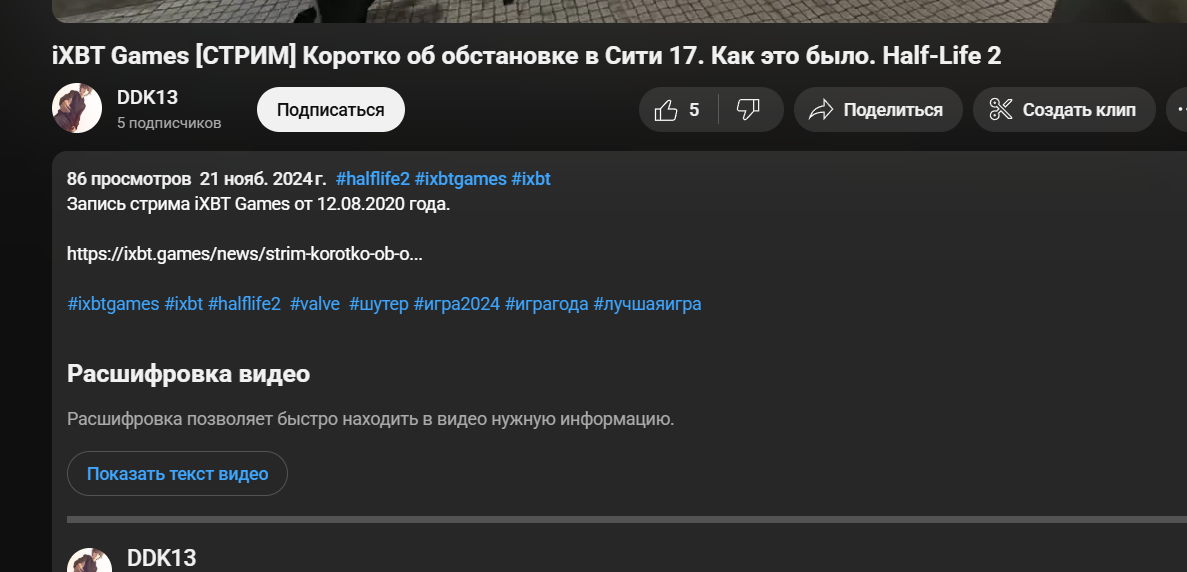Click the thumbs-up like icon
Viewport: 1187px width, 572px height.
pyautogui.click(x=667, y=110)
